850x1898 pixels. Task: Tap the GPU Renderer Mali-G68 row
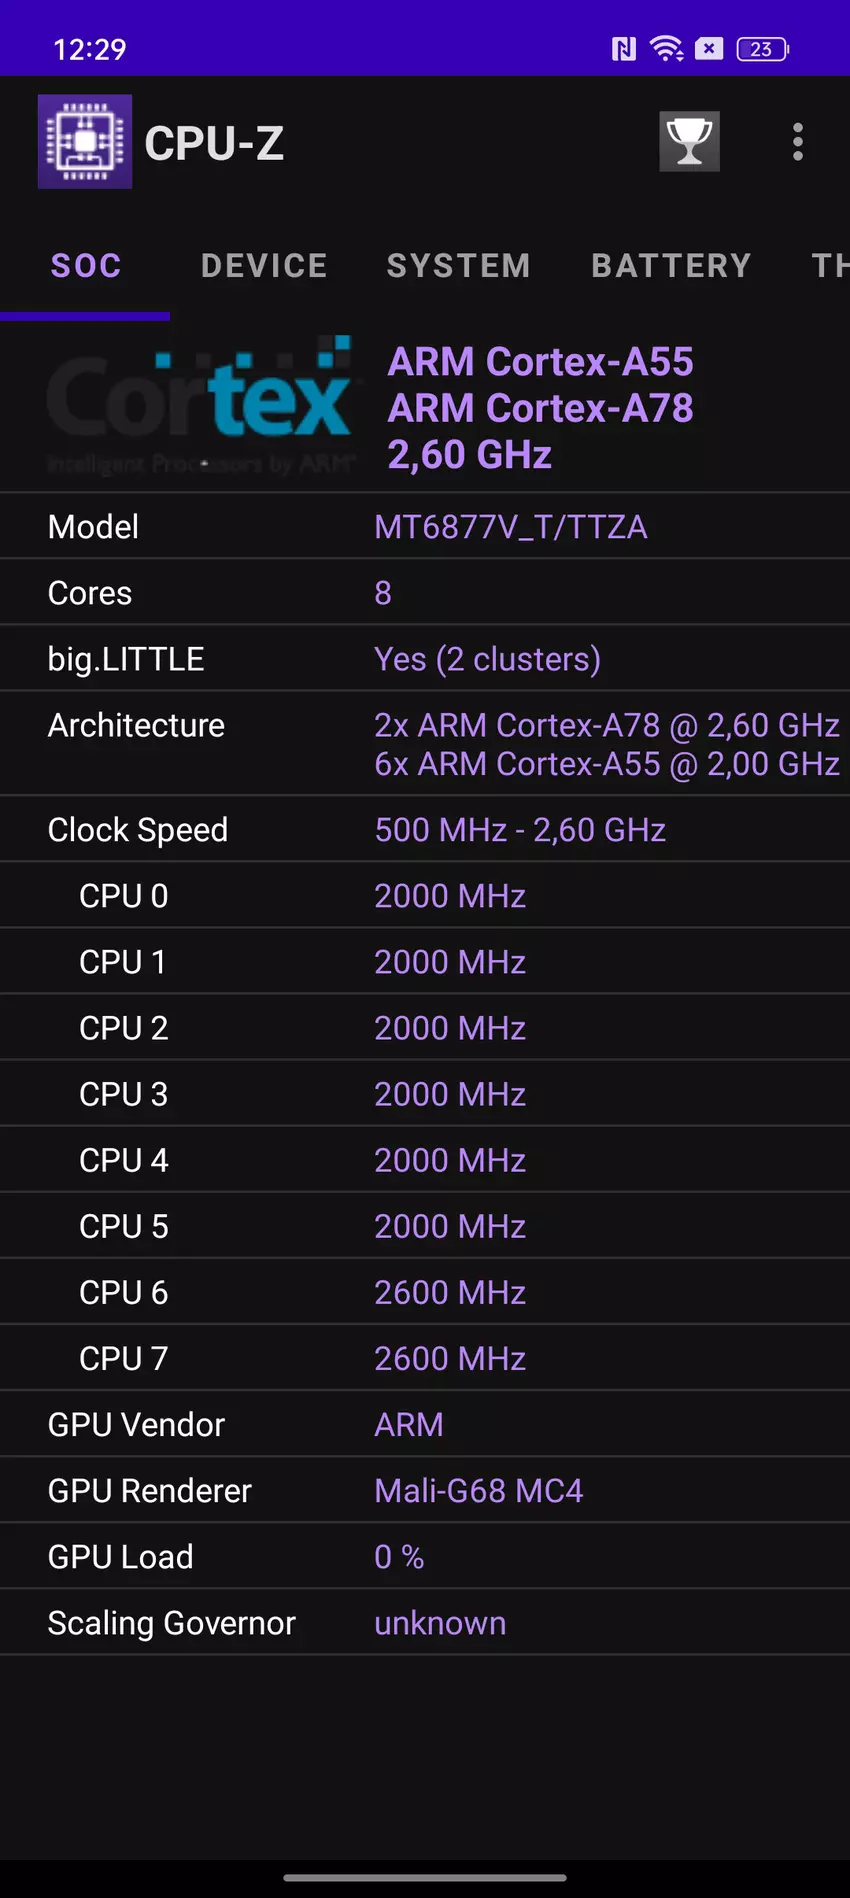pyautogui.click(x=425, y=1491)
